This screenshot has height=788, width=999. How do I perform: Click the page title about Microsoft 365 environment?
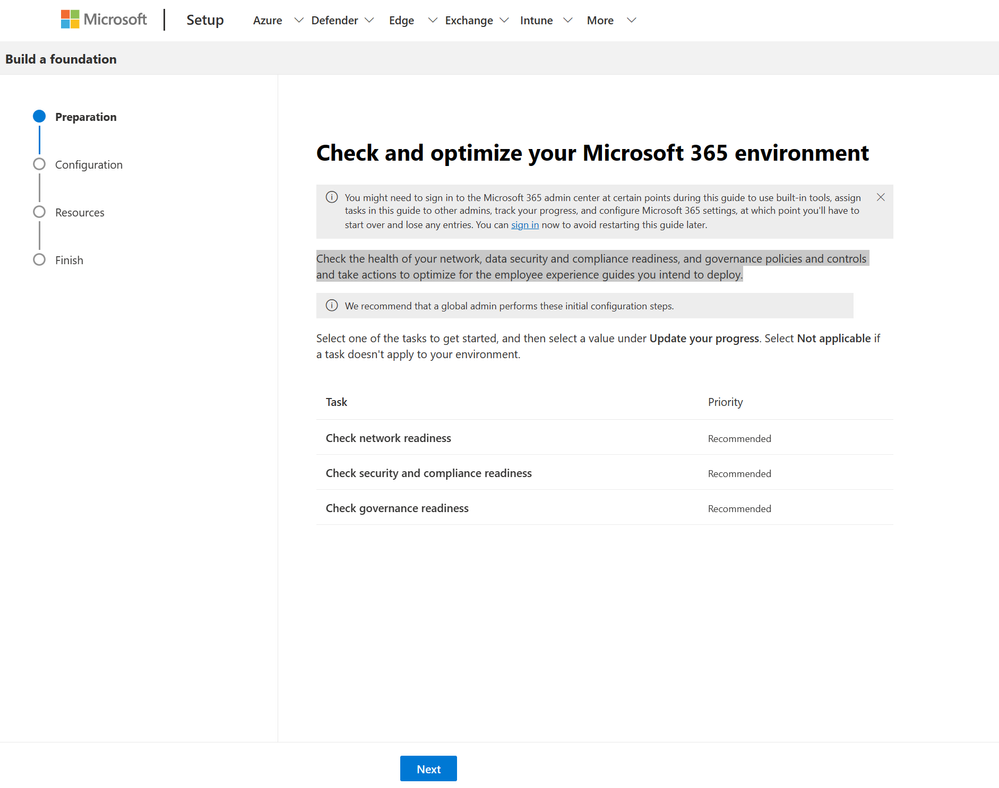coord(593,153)
